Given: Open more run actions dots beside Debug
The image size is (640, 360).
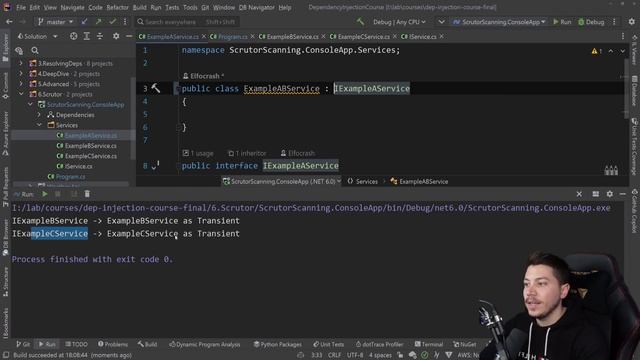Looking at the screenshot, I should coord(614,22).
